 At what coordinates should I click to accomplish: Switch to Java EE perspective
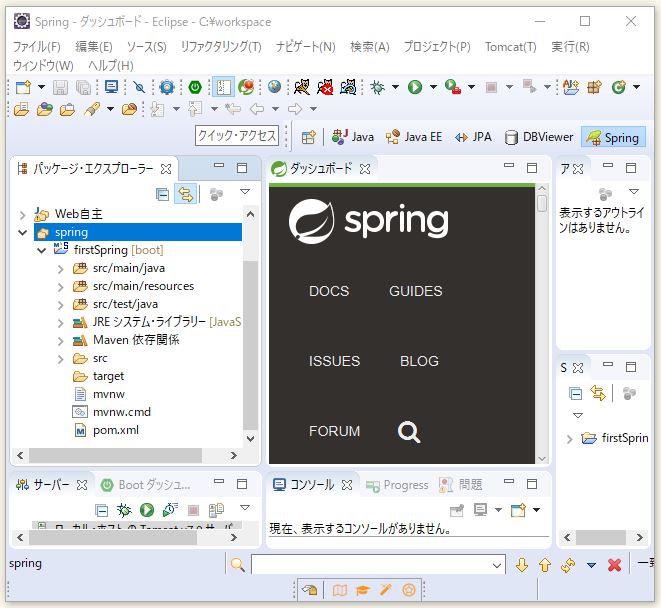coord(414,137)
